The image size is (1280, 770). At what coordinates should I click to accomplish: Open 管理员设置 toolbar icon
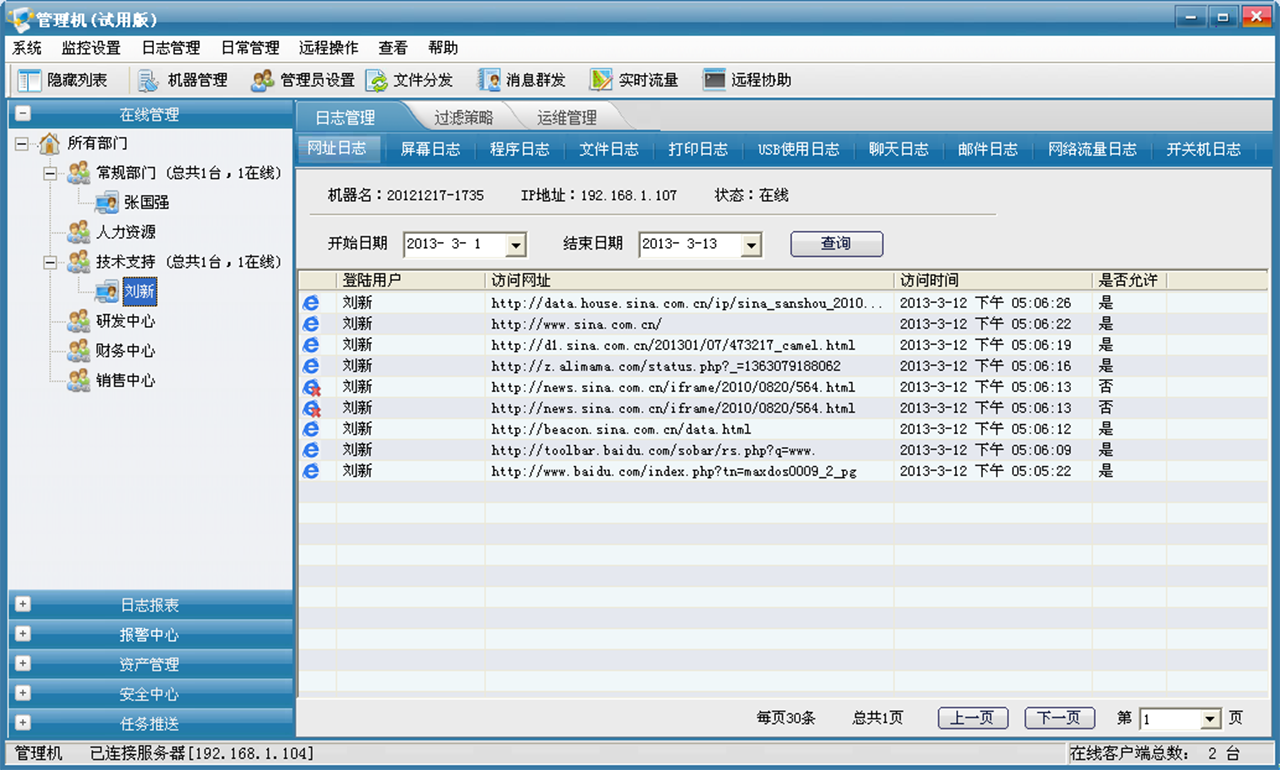pyautogui.click(x=262, y=80)
